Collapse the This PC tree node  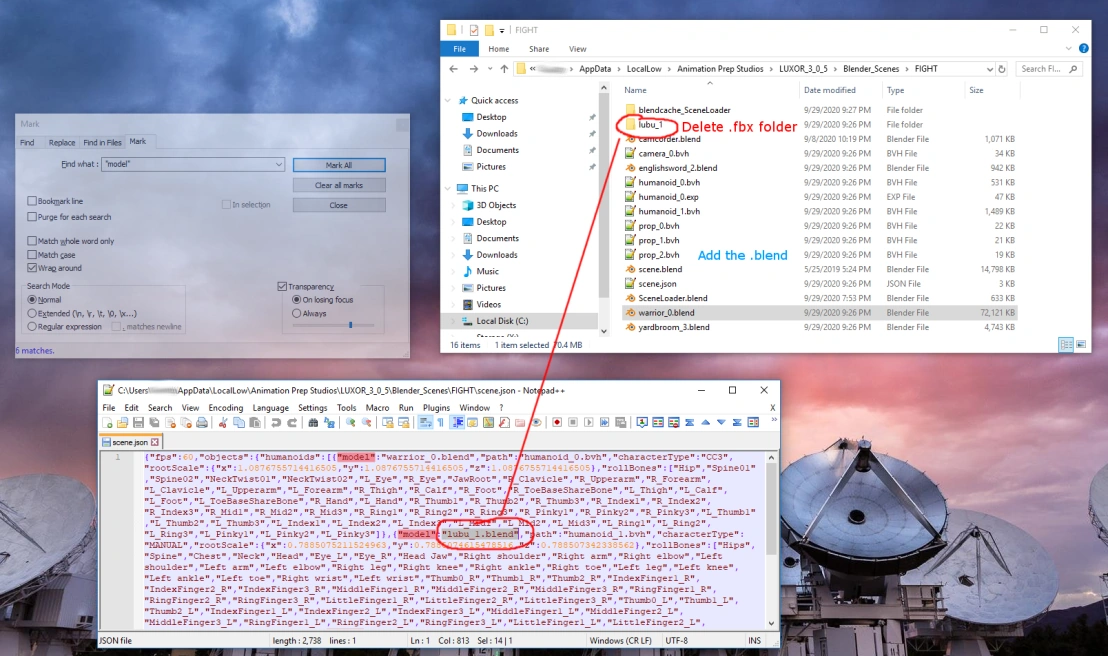coord(447,188)
